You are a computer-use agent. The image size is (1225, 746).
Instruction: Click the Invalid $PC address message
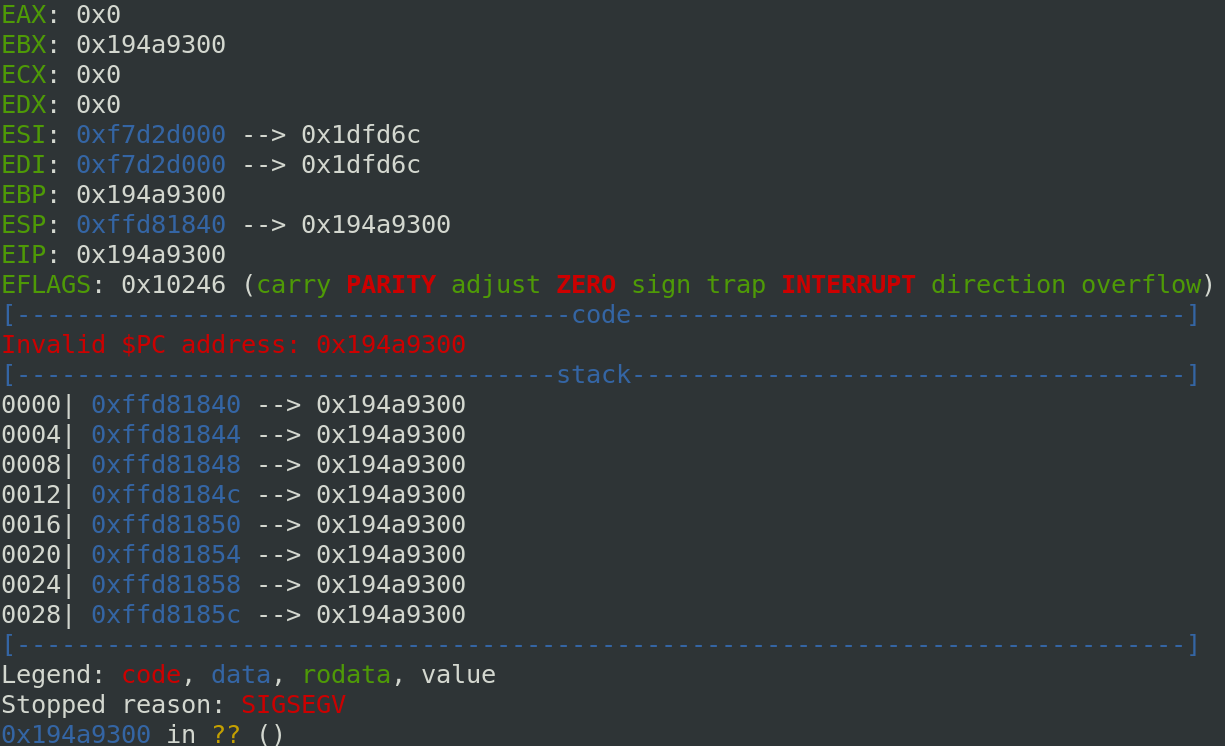click(x=233, y=344)
